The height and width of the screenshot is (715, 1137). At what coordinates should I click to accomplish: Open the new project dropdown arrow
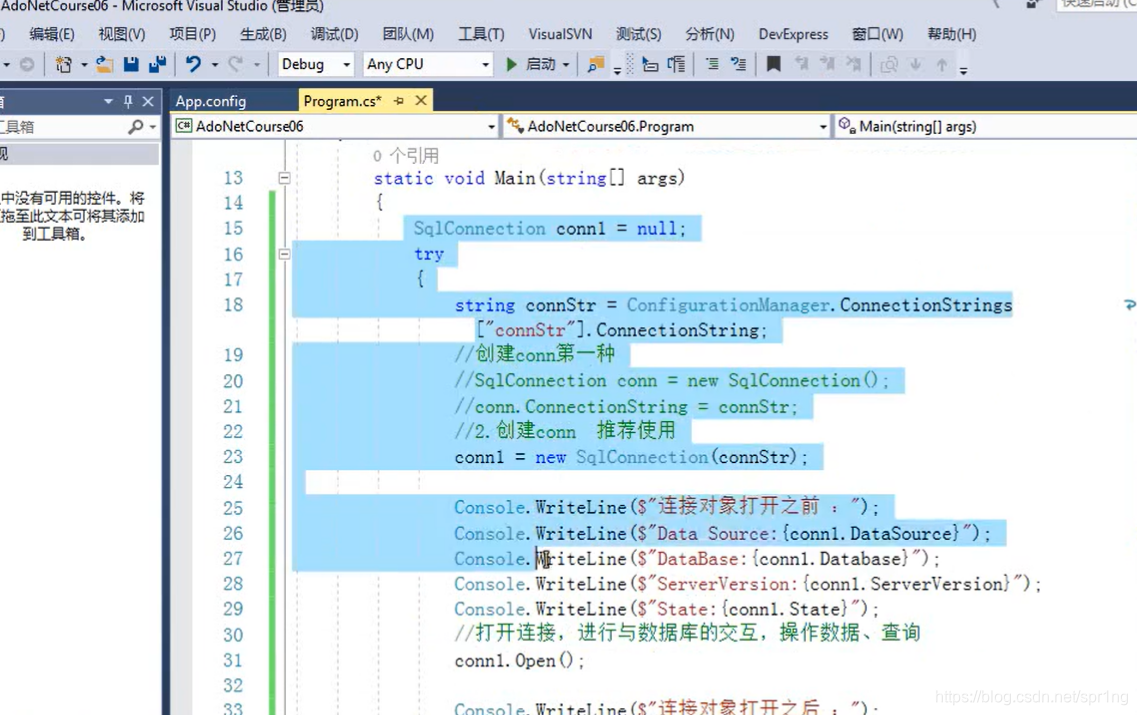84,65
